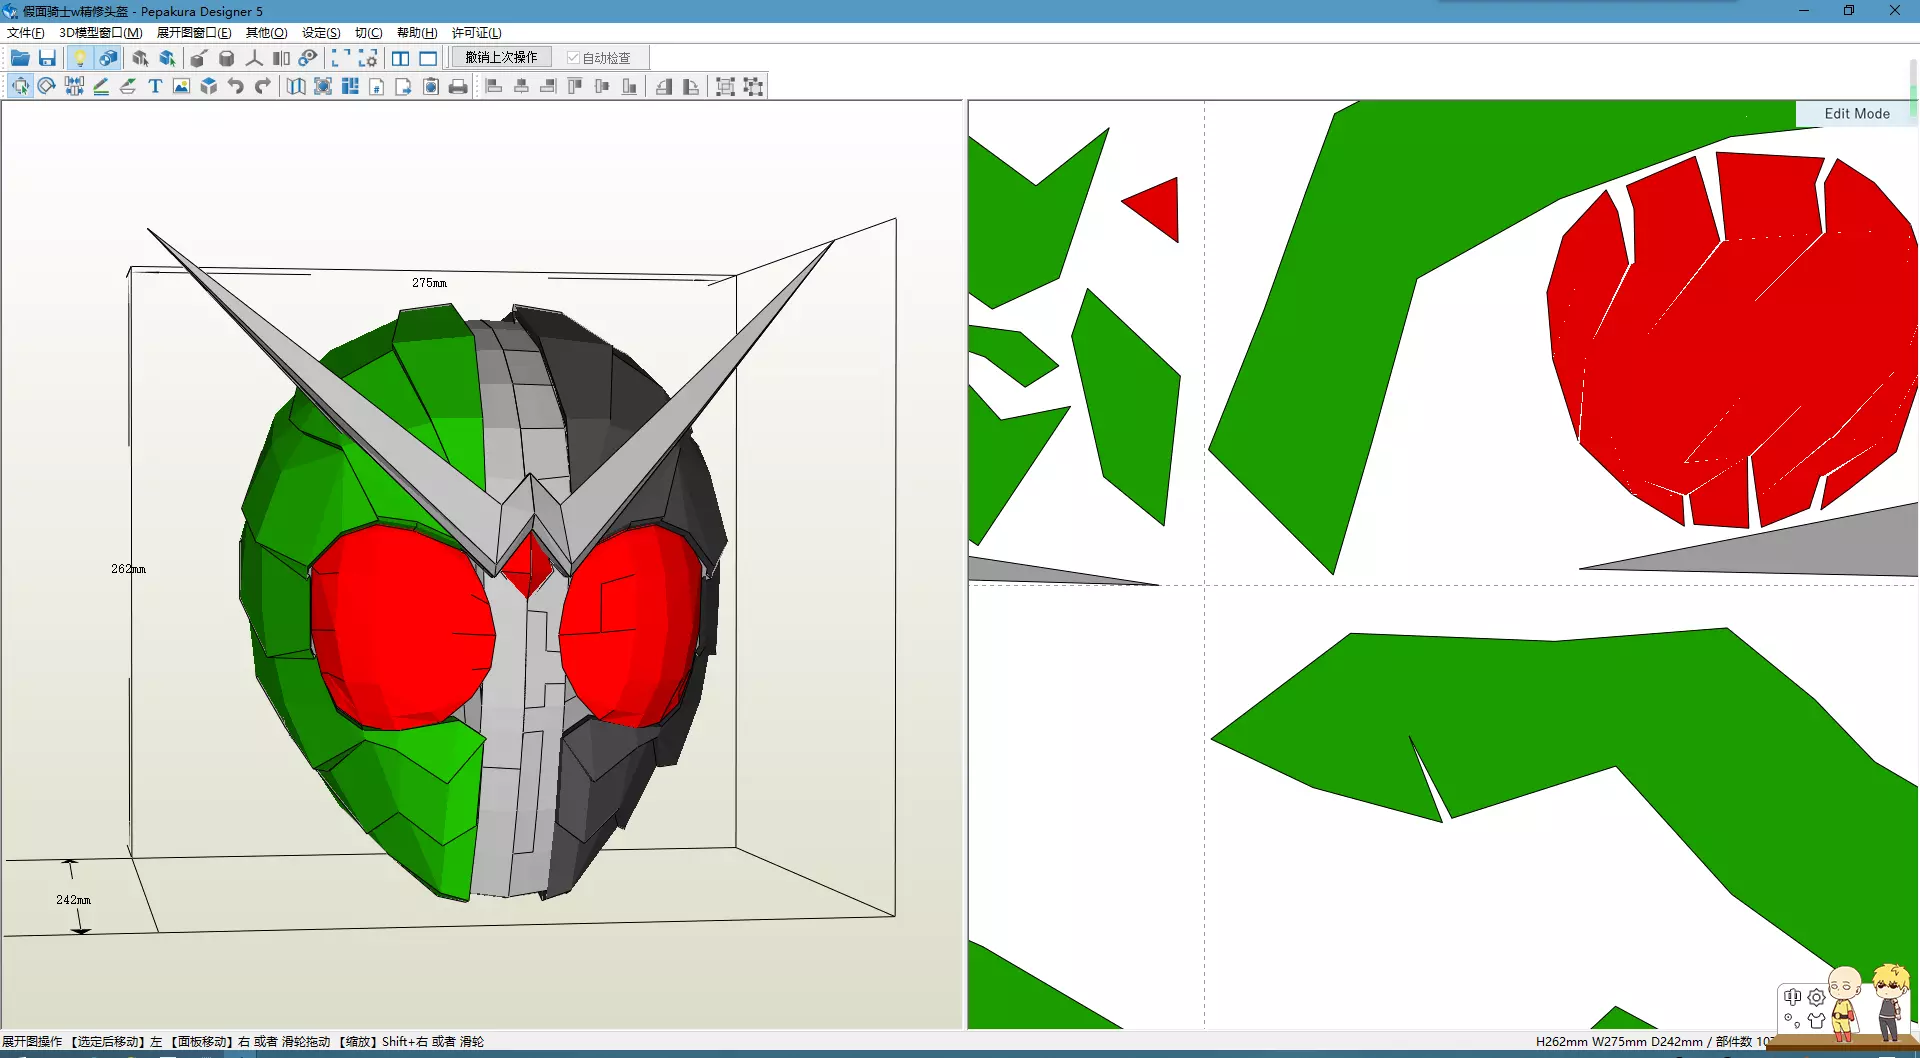Click the Print icon
This screenshot has width=1920, height=1058.
(458, 86)
